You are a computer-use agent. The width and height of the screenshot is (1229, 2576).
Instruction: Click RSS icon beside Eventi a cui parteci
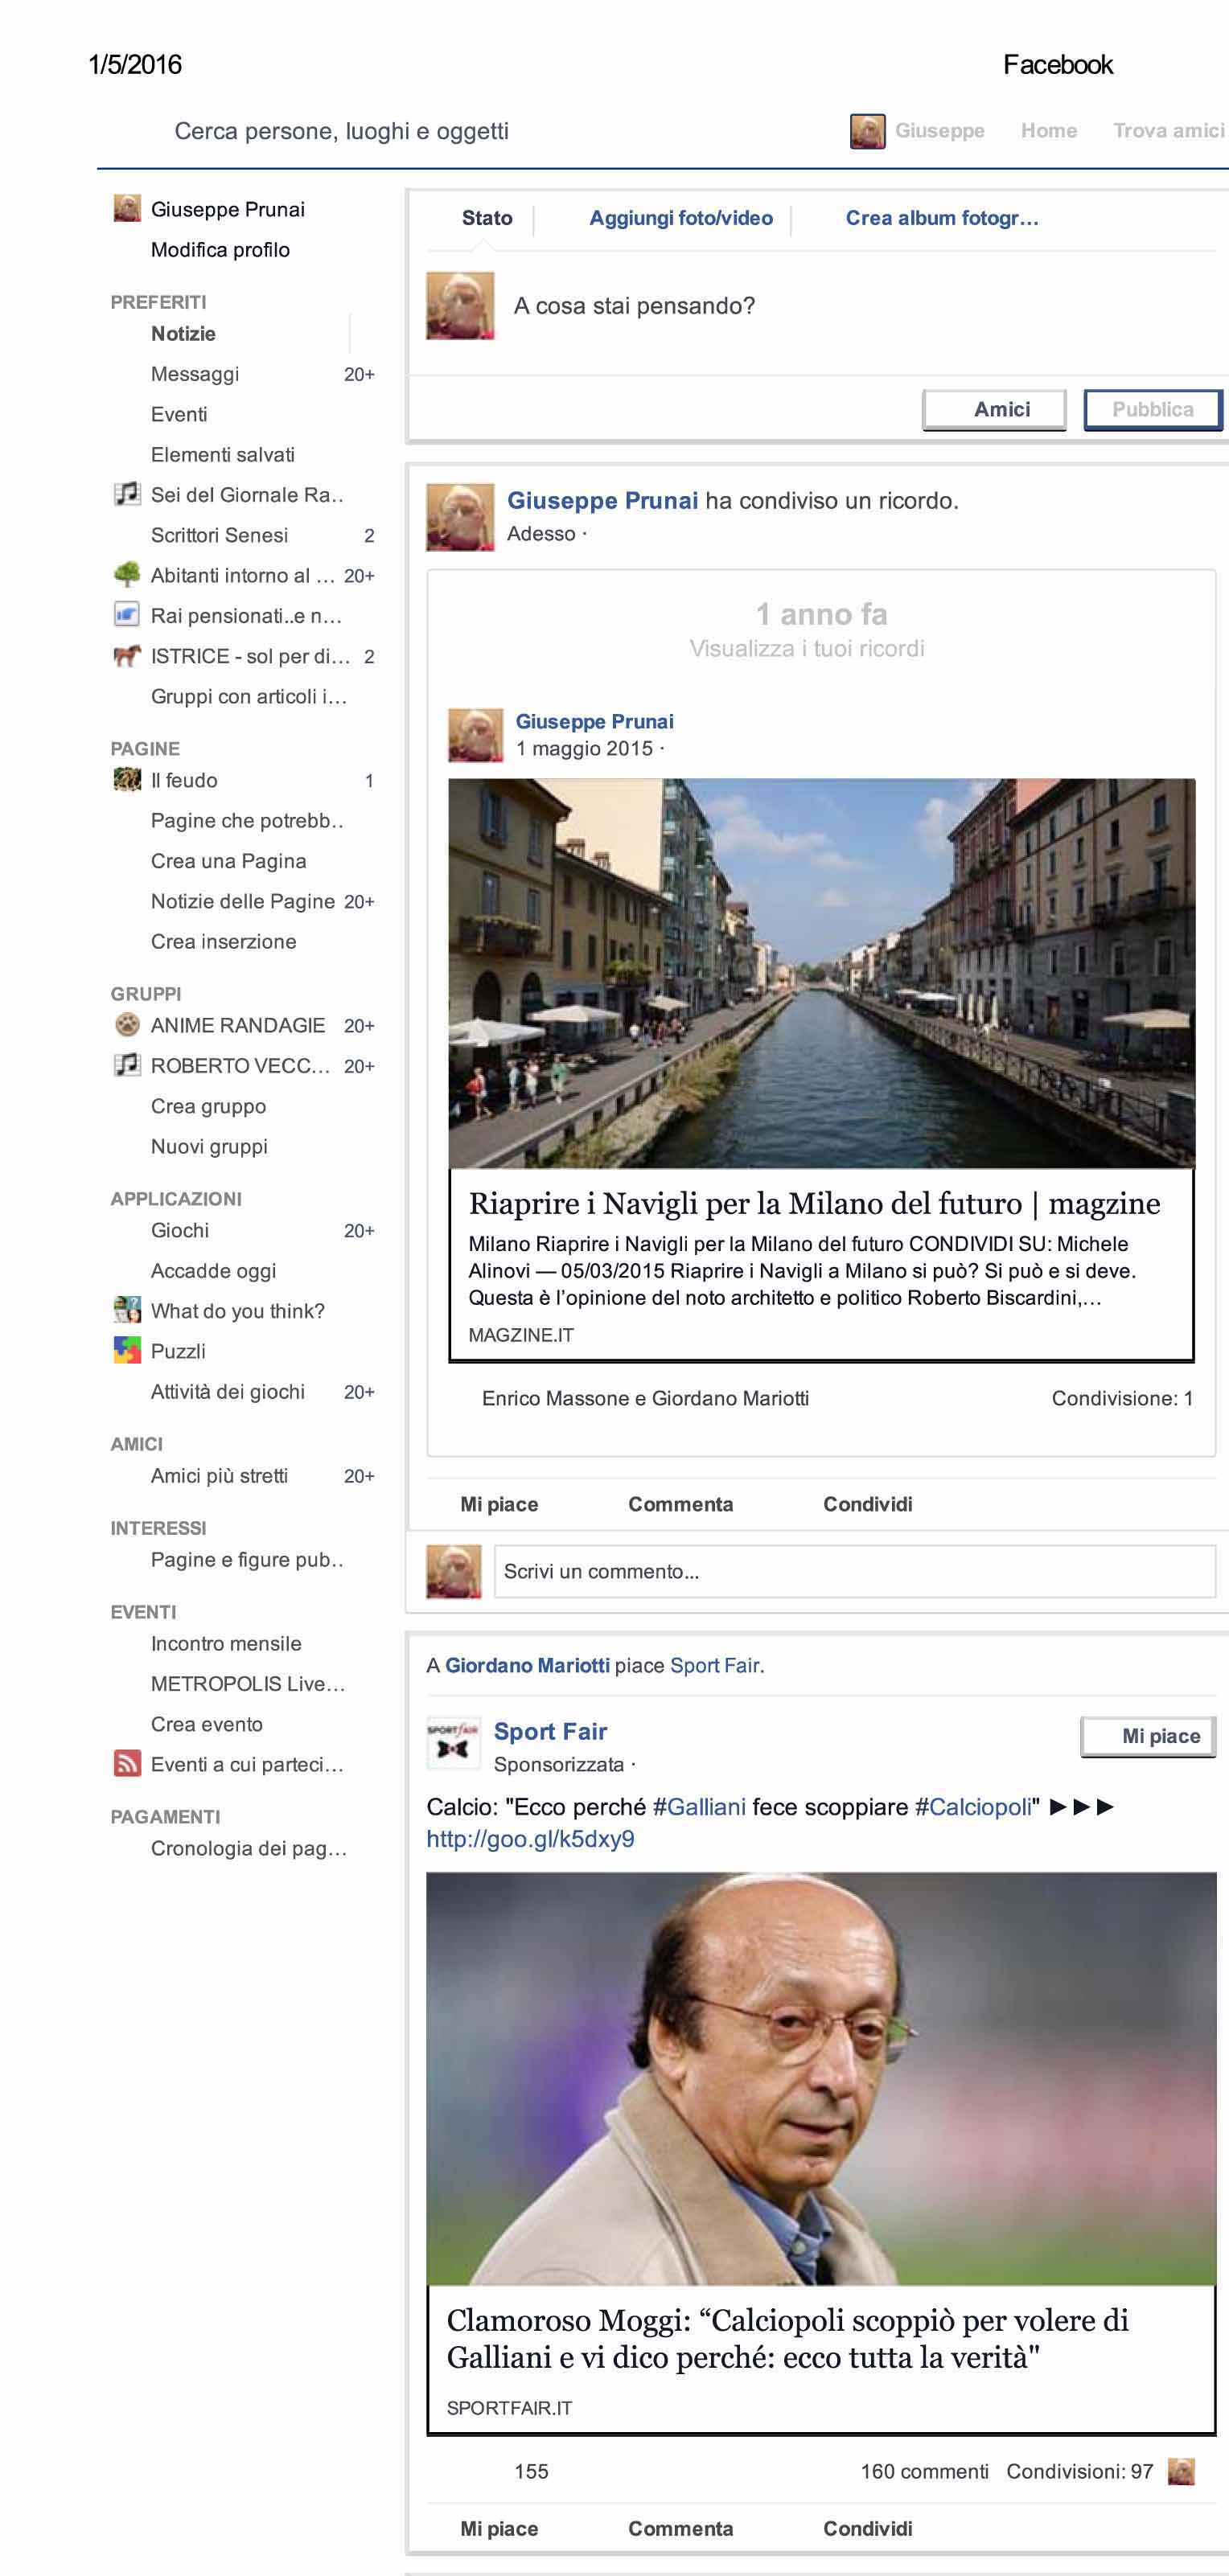[x=127, y=1764]
